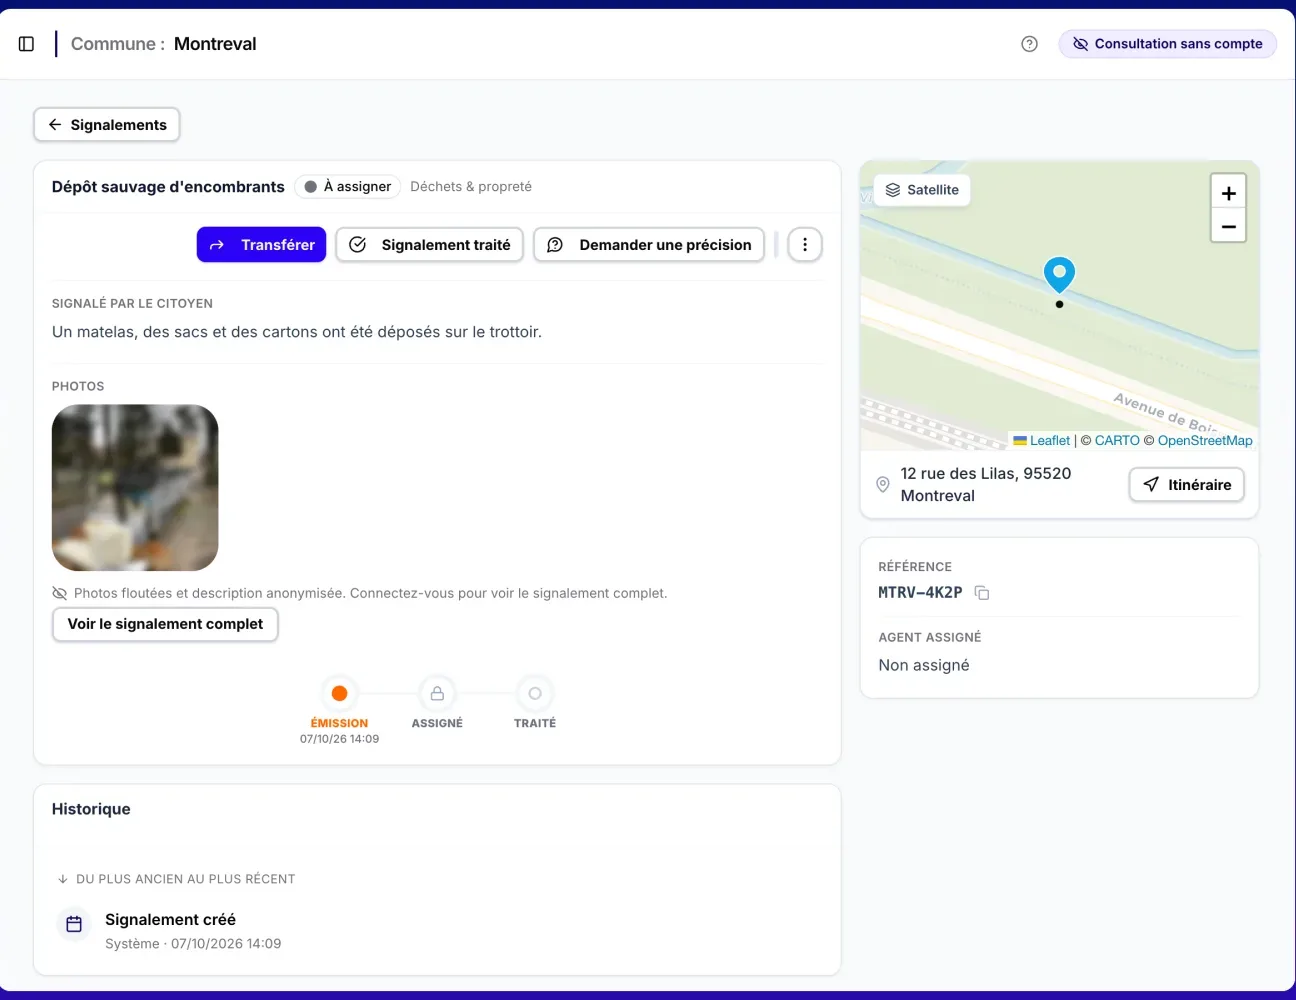Toggle the sidebar panel icon

(27, 44)
